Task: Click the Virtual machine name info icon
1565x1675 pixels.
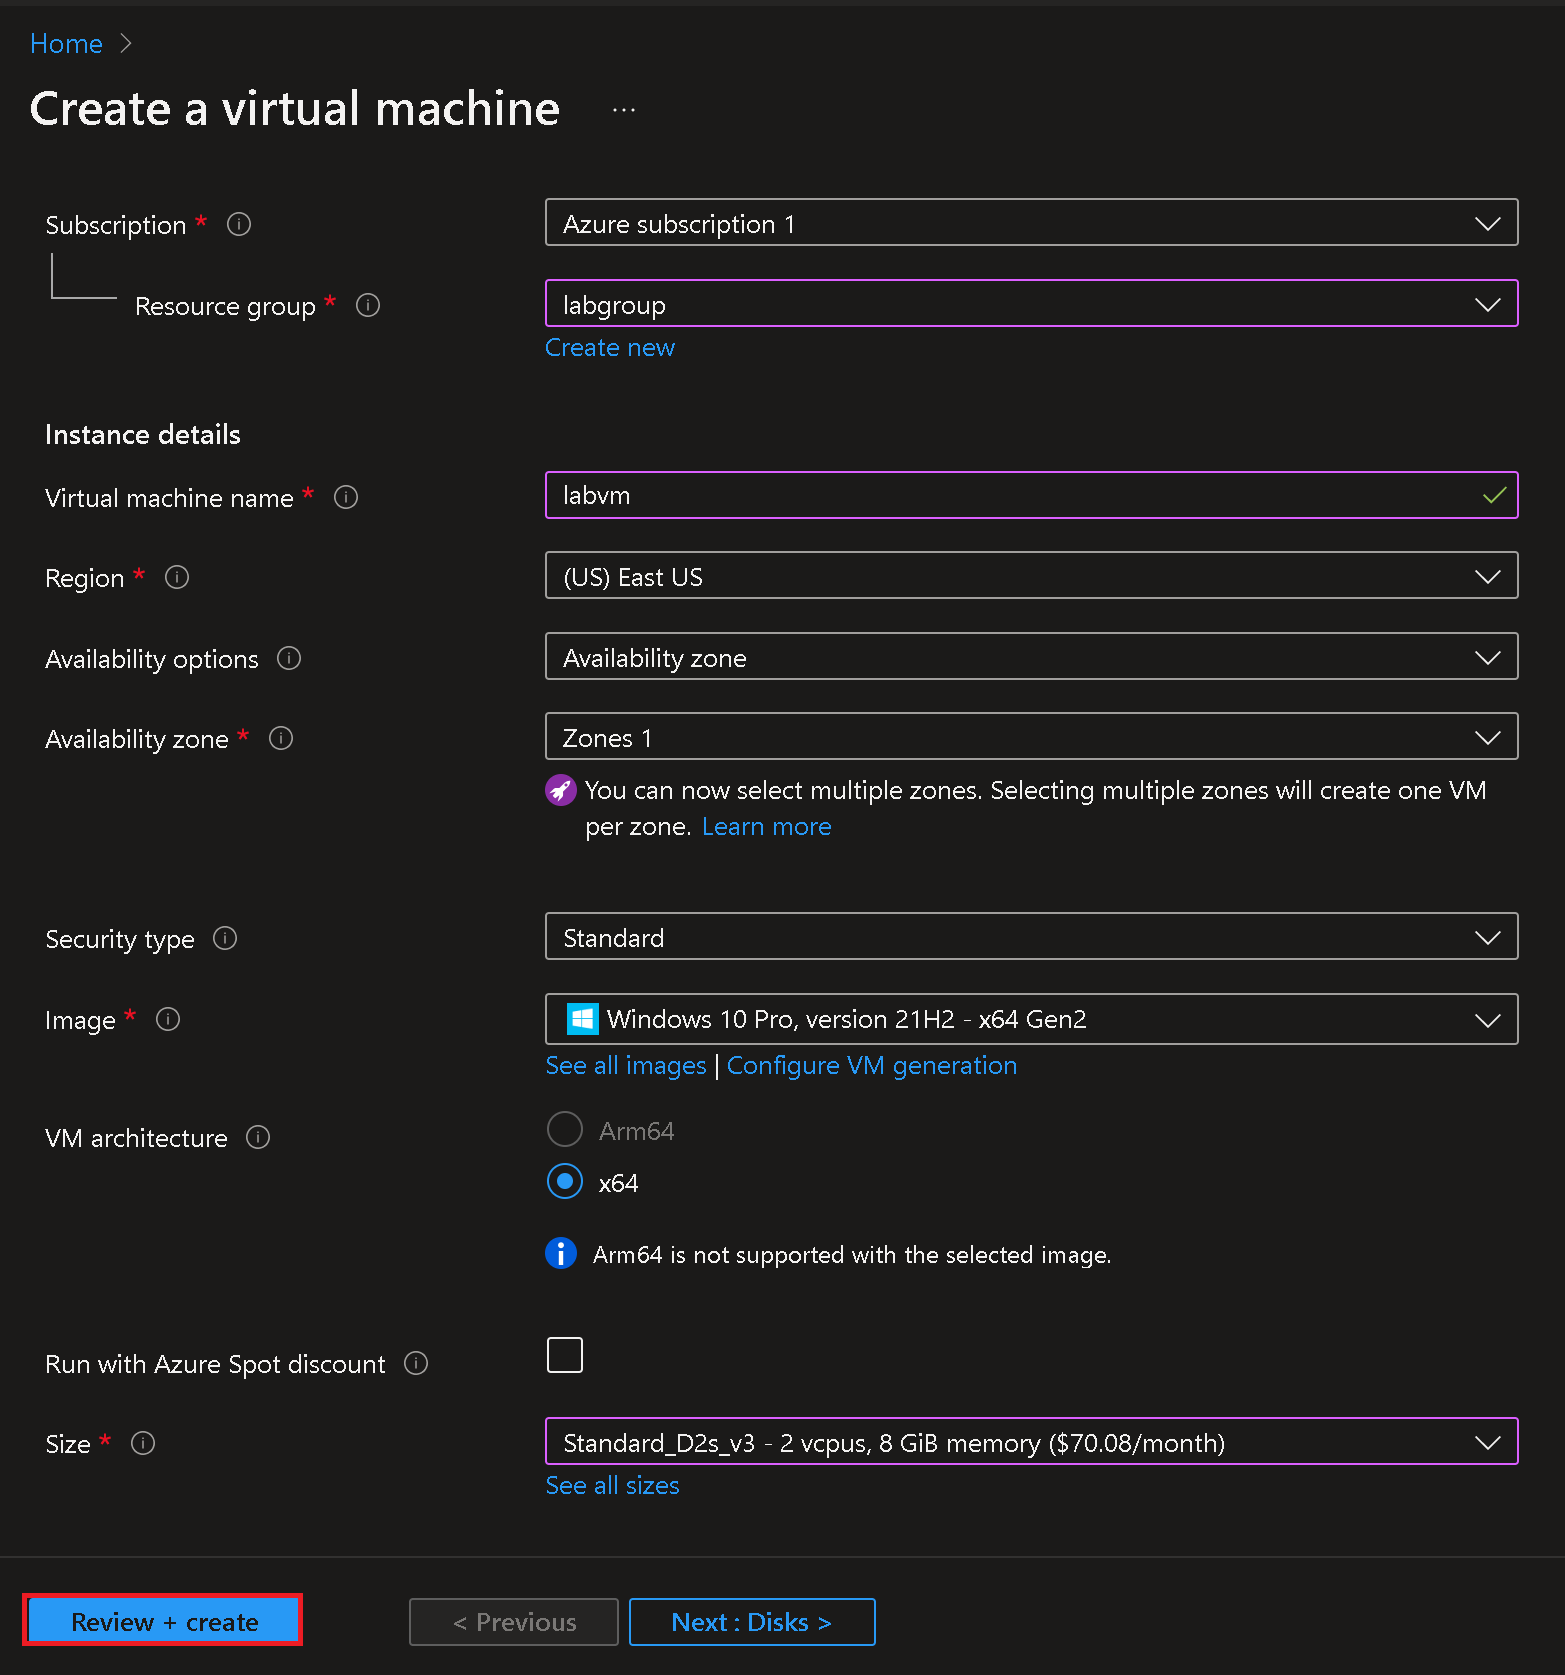Action: coord(346,497)
